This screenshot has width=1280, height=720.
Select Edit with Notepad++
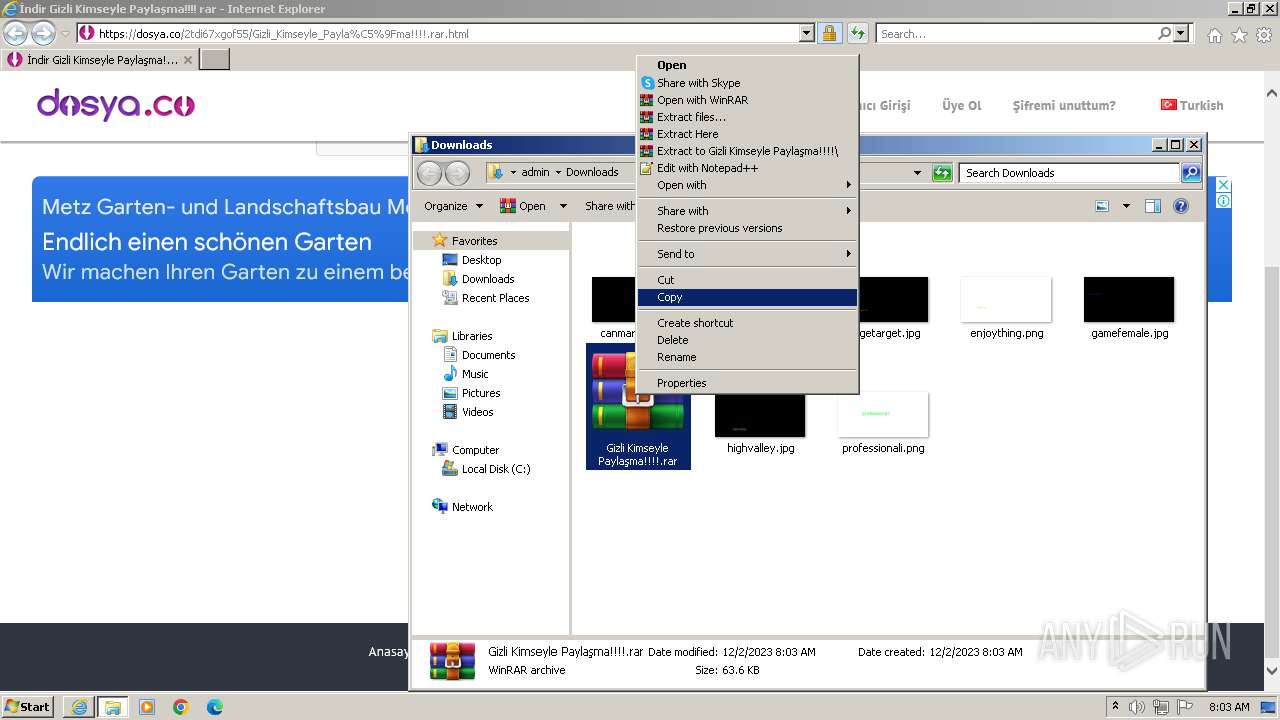[x=747, y=168]
